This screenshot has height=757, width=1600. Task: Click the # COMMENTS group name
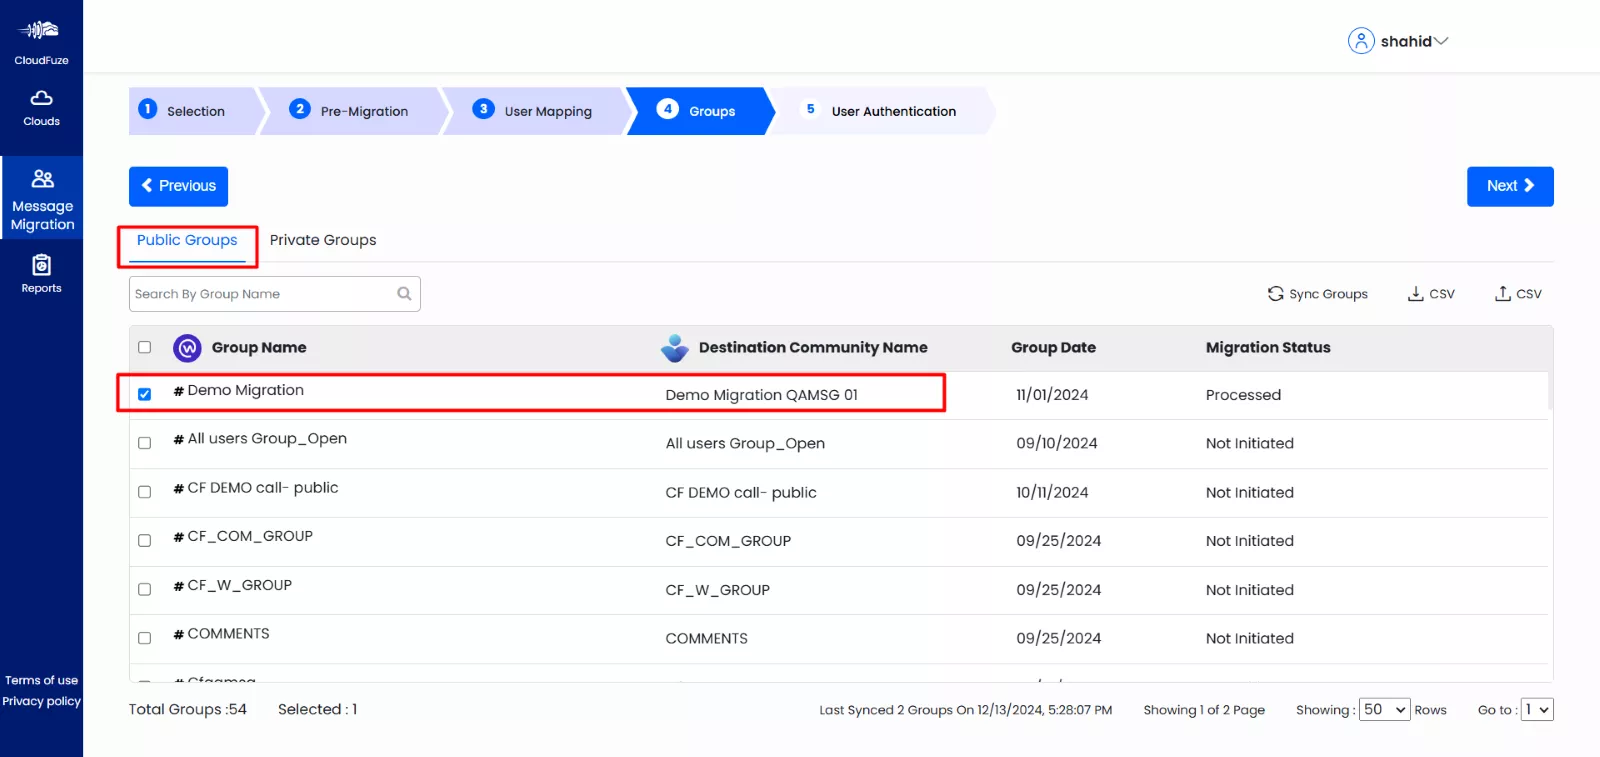point(221,634)
